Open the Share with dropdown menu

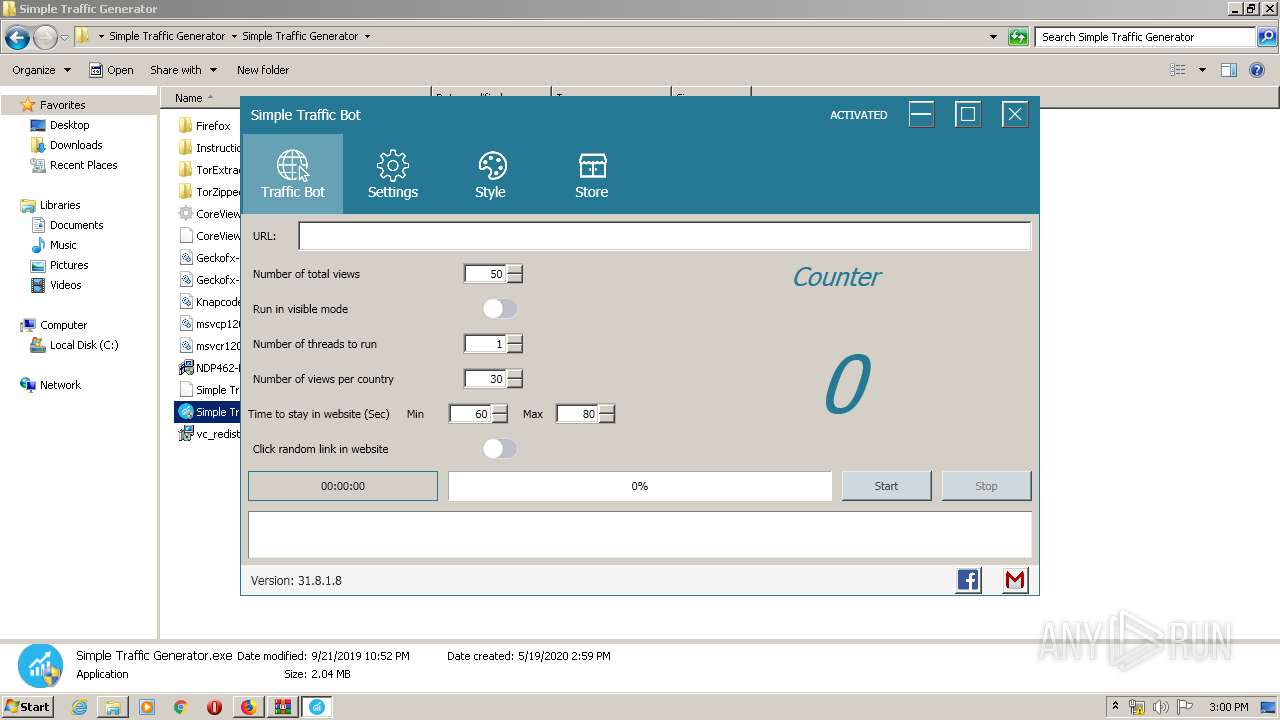(x=184, y=70)
